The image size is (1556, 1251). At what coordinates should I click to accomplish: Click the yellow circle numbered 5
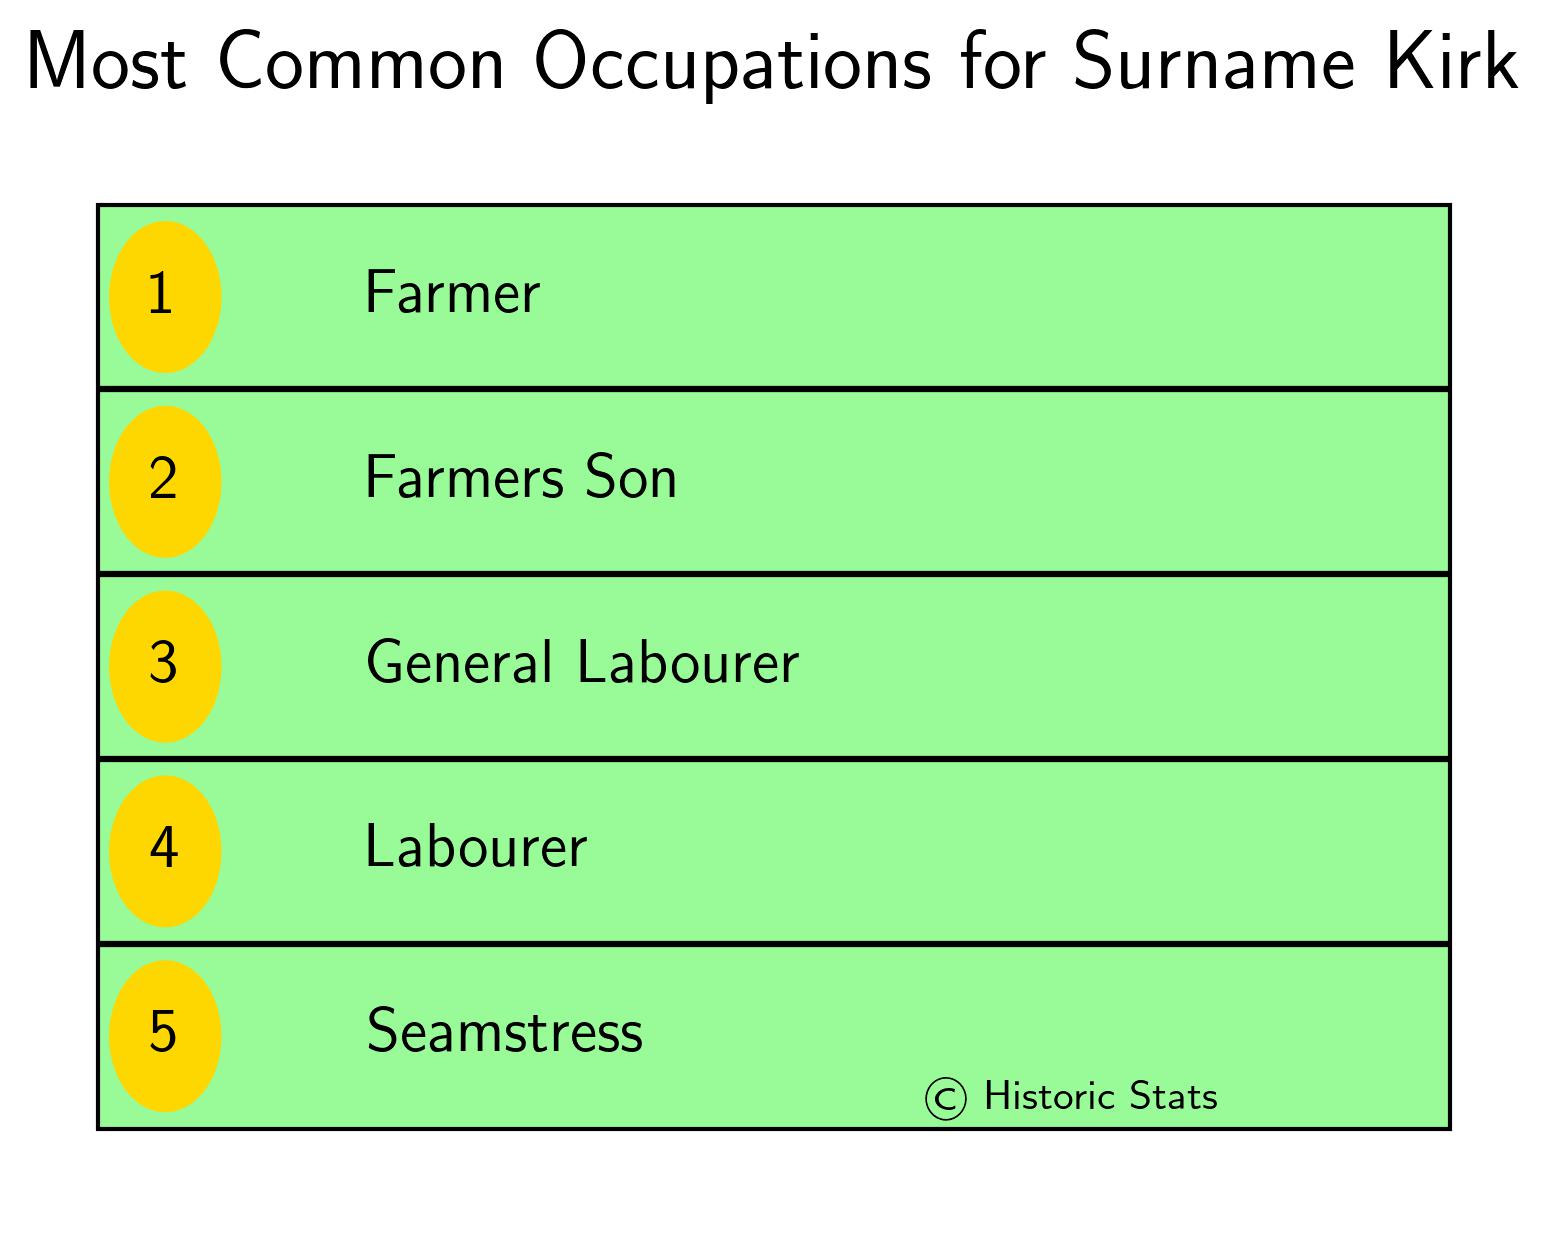(x=165, y=1036)
